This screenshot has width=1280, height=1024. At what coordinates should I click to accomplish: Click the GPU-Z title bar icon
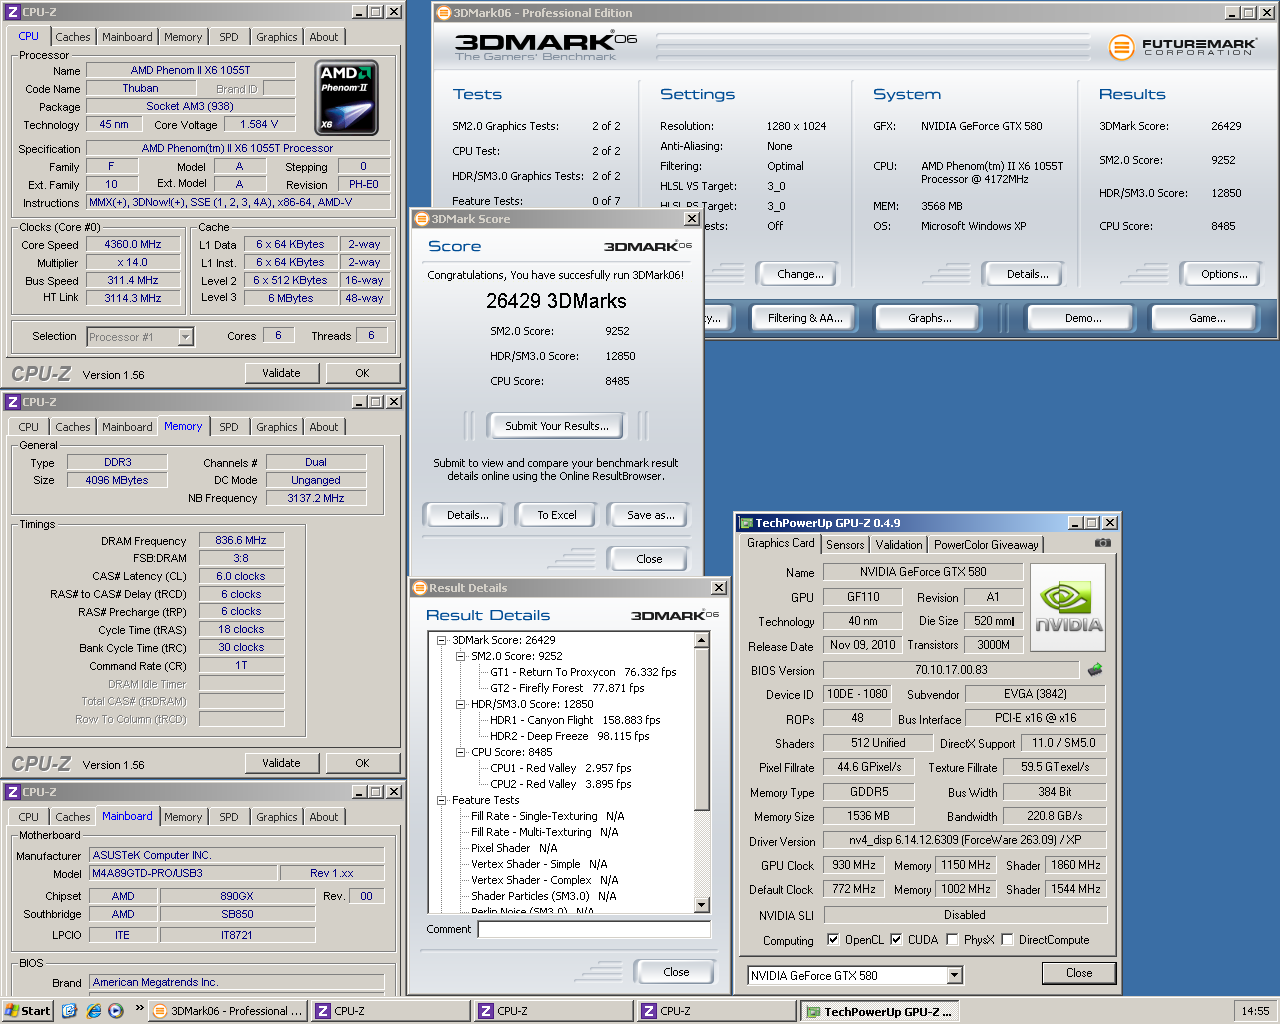point(746,523)
